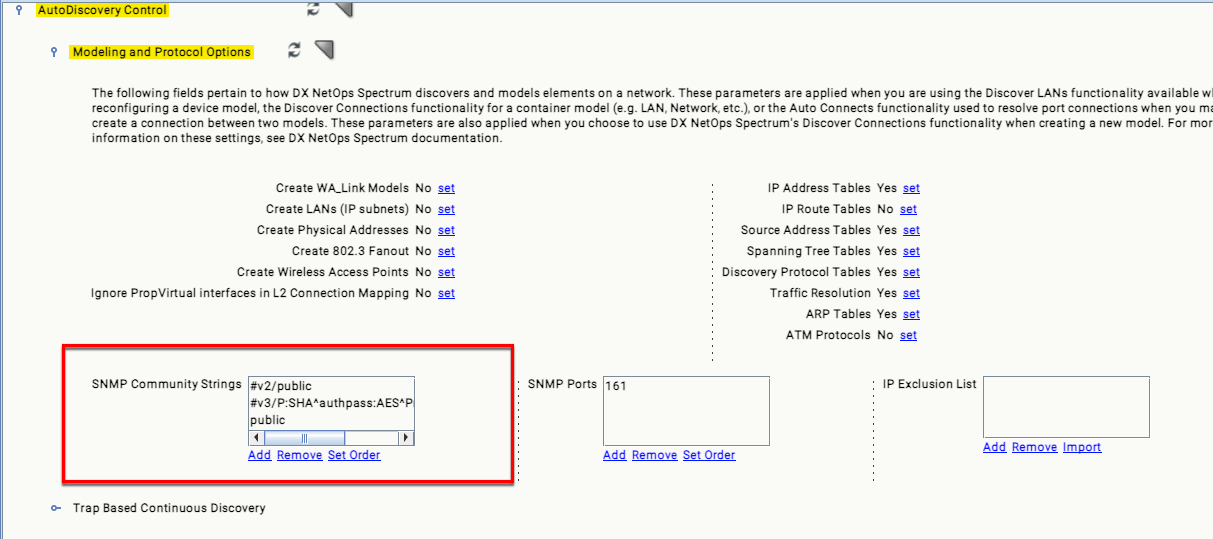The height and width of the screenshot is (539, 1213).
Task: Add an SNMP port
Action: pyautogui.click(x=615, y=455)
